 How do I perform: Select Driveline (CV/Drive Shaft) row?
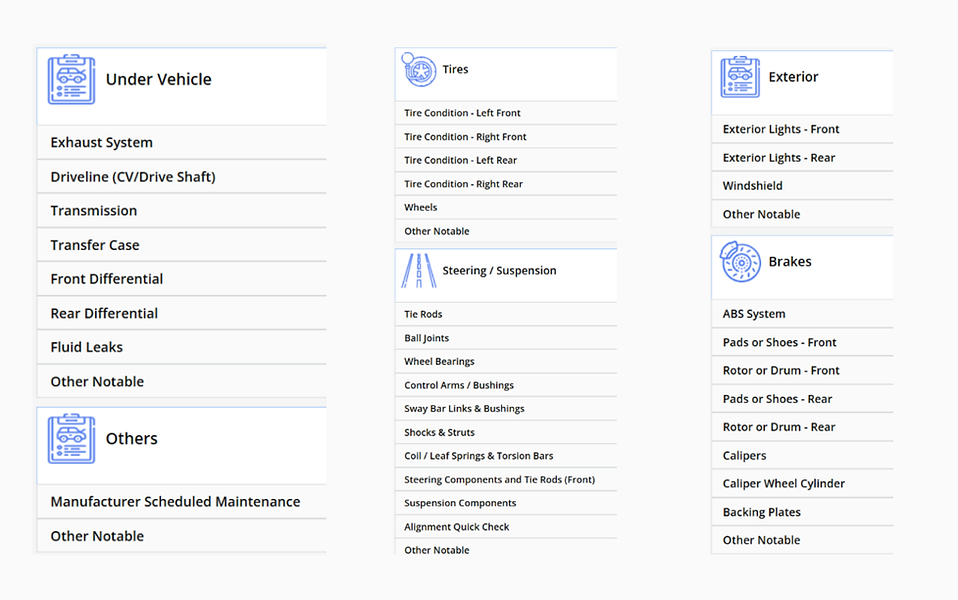coord(181,177)
